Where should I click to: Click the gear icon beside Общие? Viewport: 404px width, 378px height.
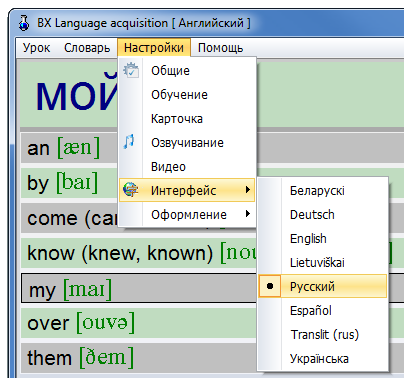tap(131, 70)
